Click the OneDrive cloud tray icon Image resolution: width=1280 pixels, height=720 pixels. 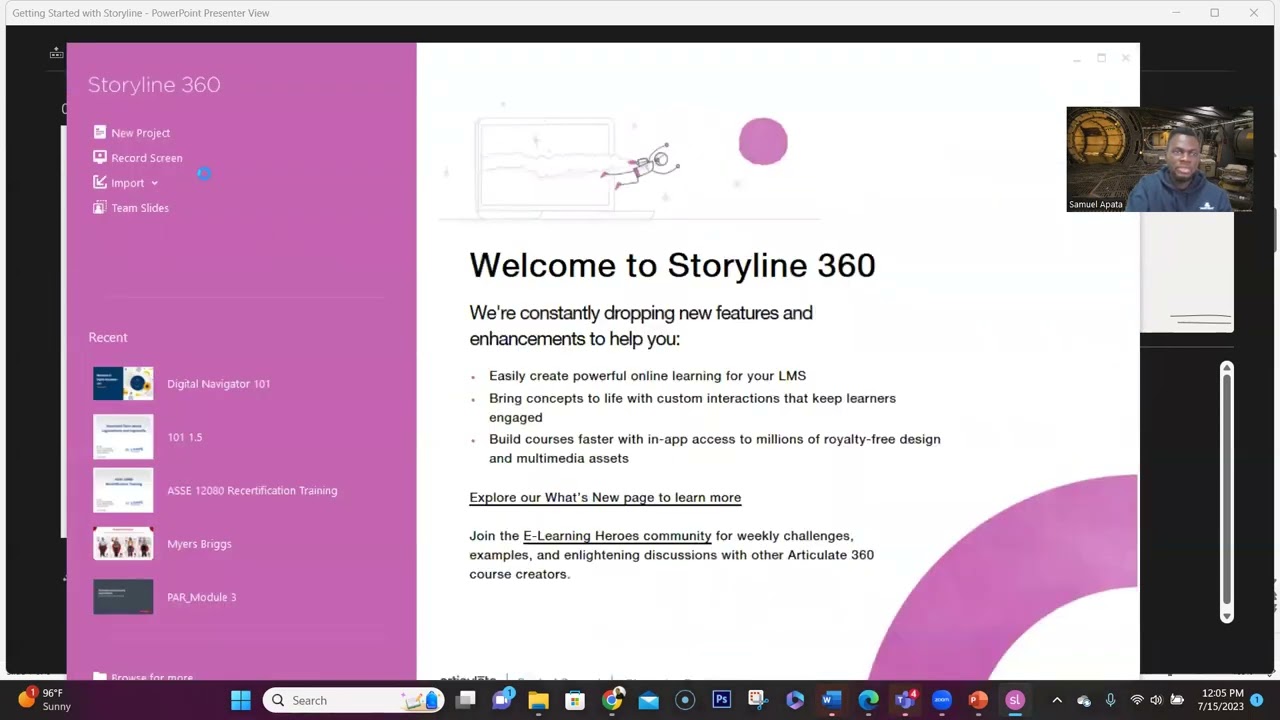(x=1083, y=700)
